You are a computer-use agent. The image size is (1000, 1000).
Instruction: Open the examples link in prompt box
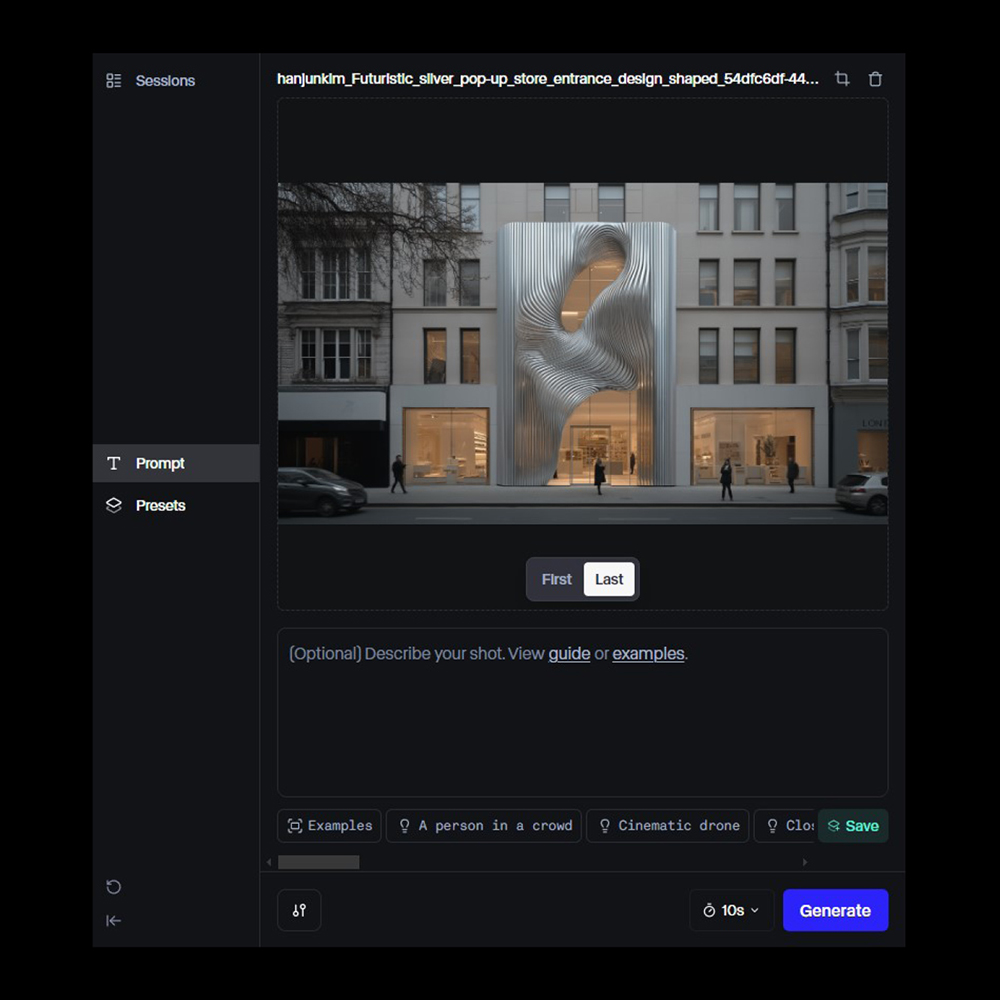pyautogui.click(x=648, y=654)
